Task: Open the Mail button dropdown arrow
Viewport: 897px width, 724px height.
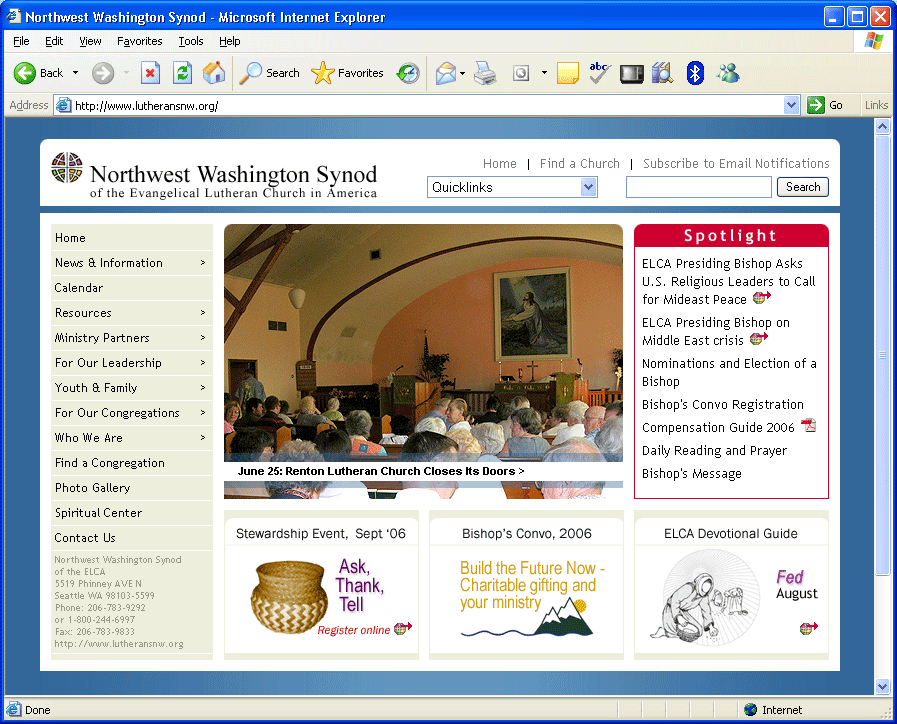Action: coord(462,73)
